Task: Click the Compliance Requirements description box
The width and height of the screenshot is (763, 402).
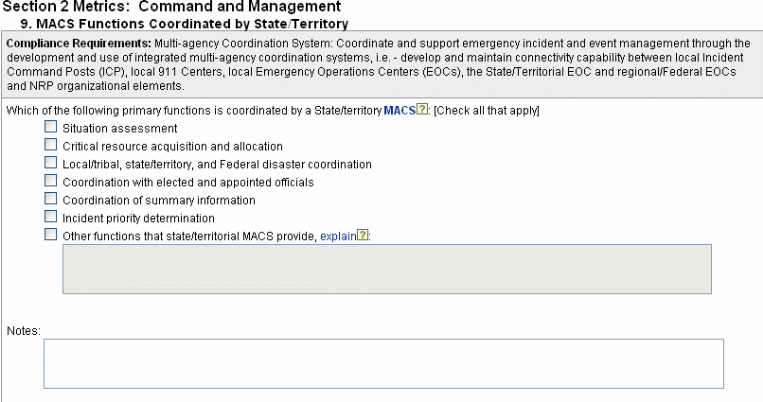Action: tap(378, 65)
